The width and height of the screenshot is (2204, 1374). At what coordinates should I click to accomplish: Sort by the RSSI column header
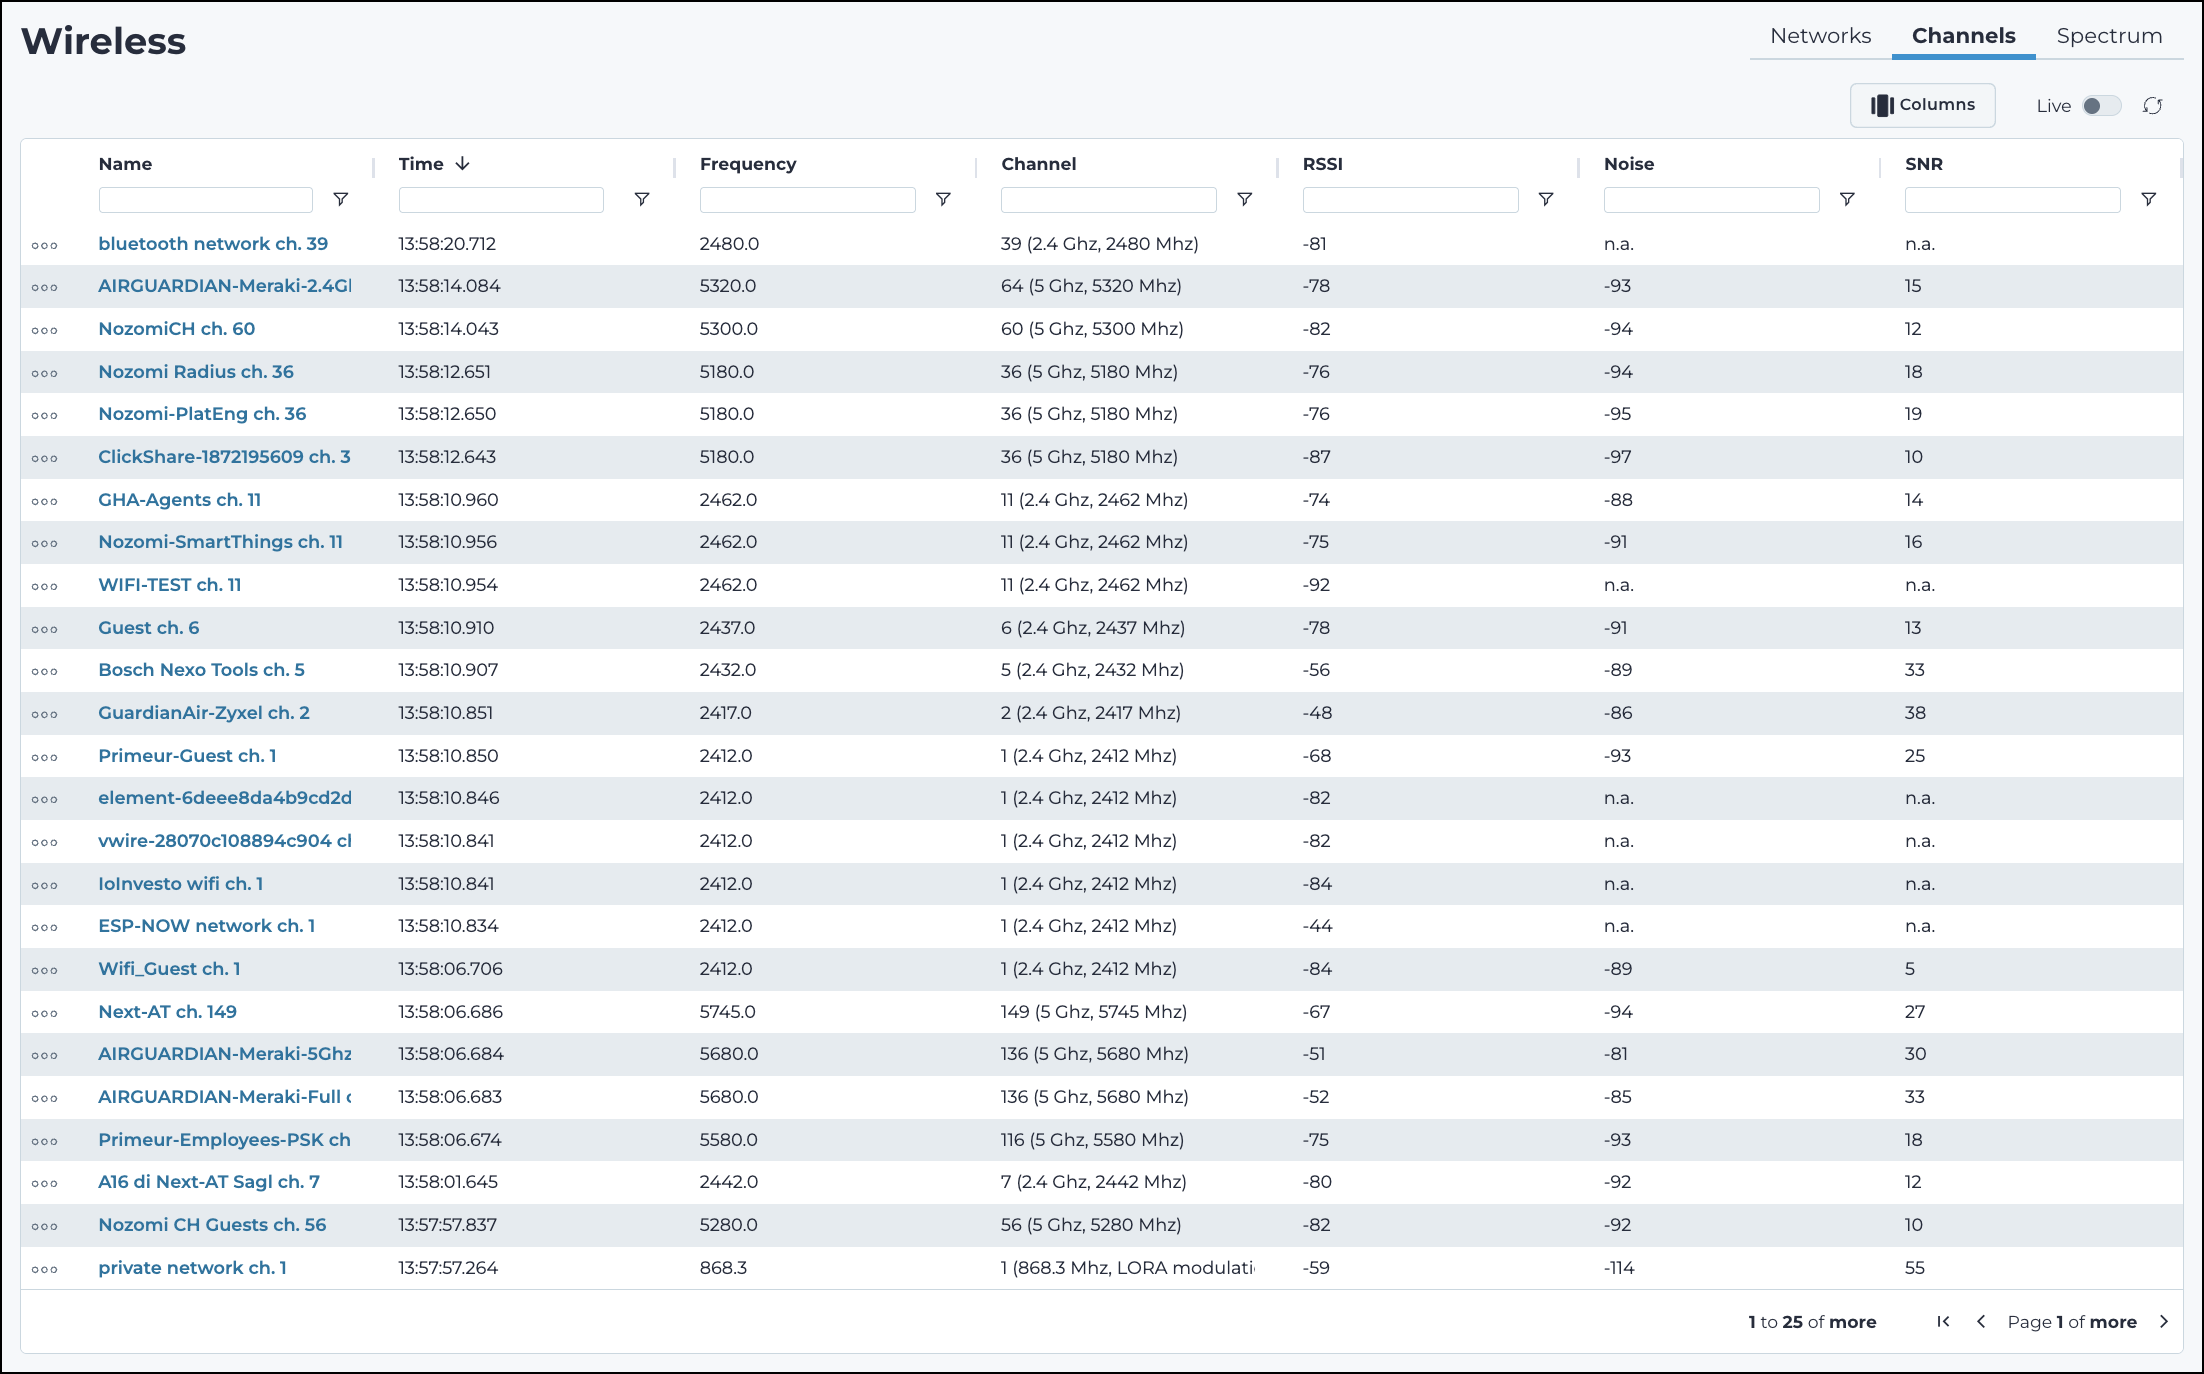click(x=1322, y=164)
